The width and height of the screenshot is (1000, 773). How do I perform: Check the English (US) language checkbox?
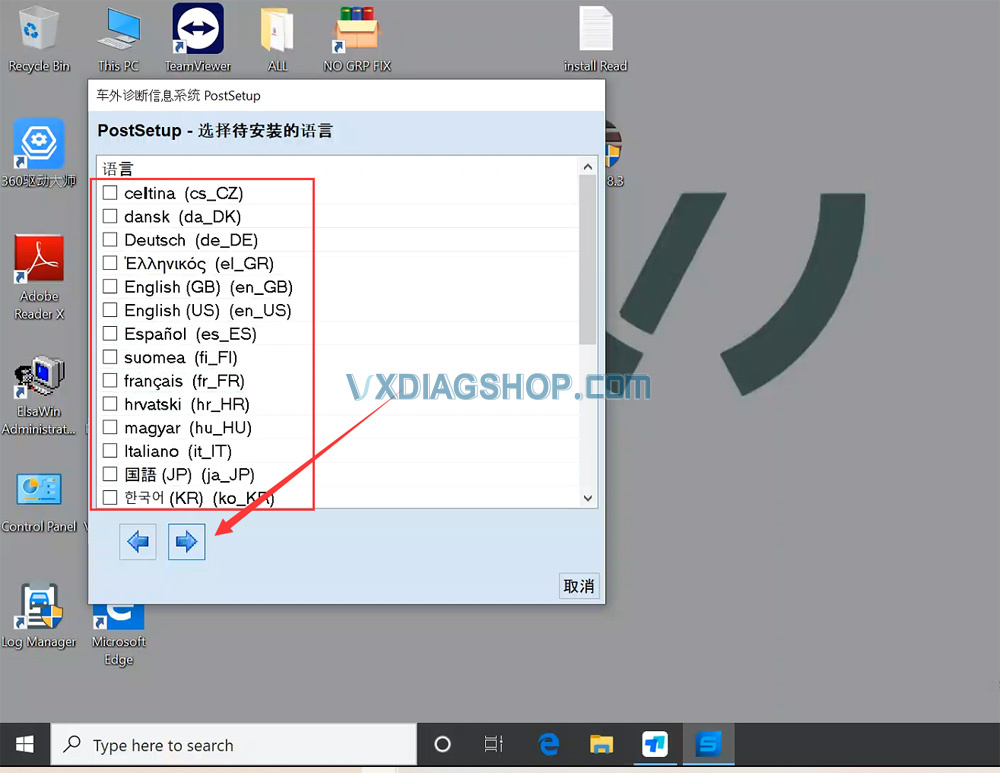(109, 310)
